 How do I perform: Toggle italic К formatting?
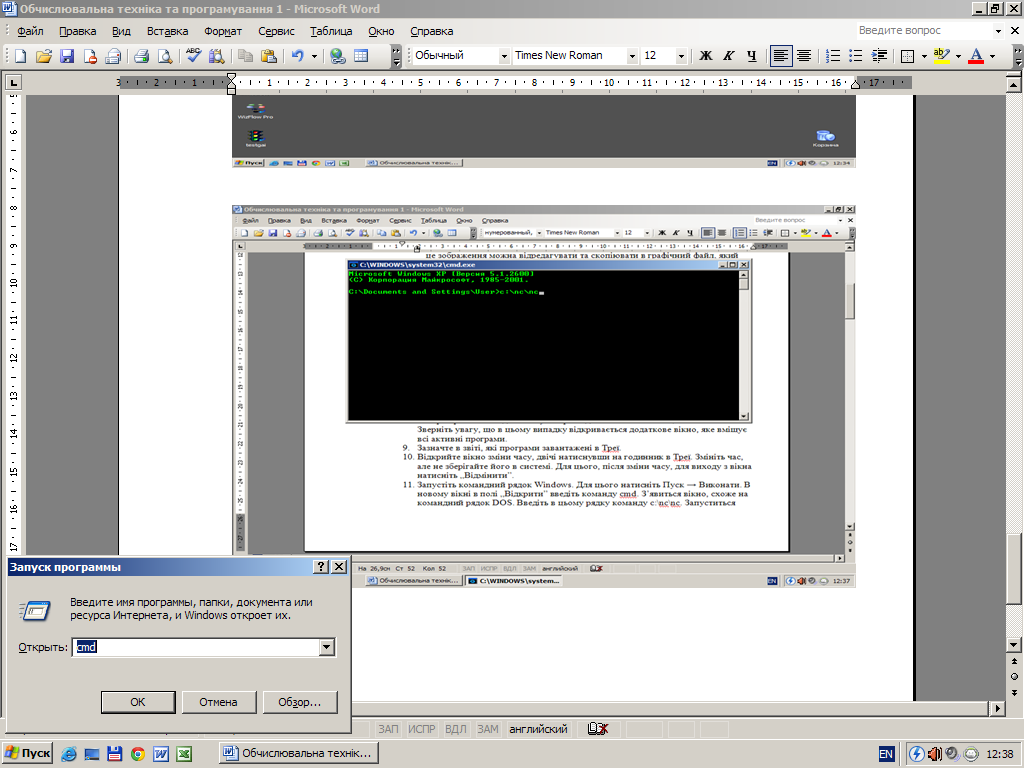[729, 56]
